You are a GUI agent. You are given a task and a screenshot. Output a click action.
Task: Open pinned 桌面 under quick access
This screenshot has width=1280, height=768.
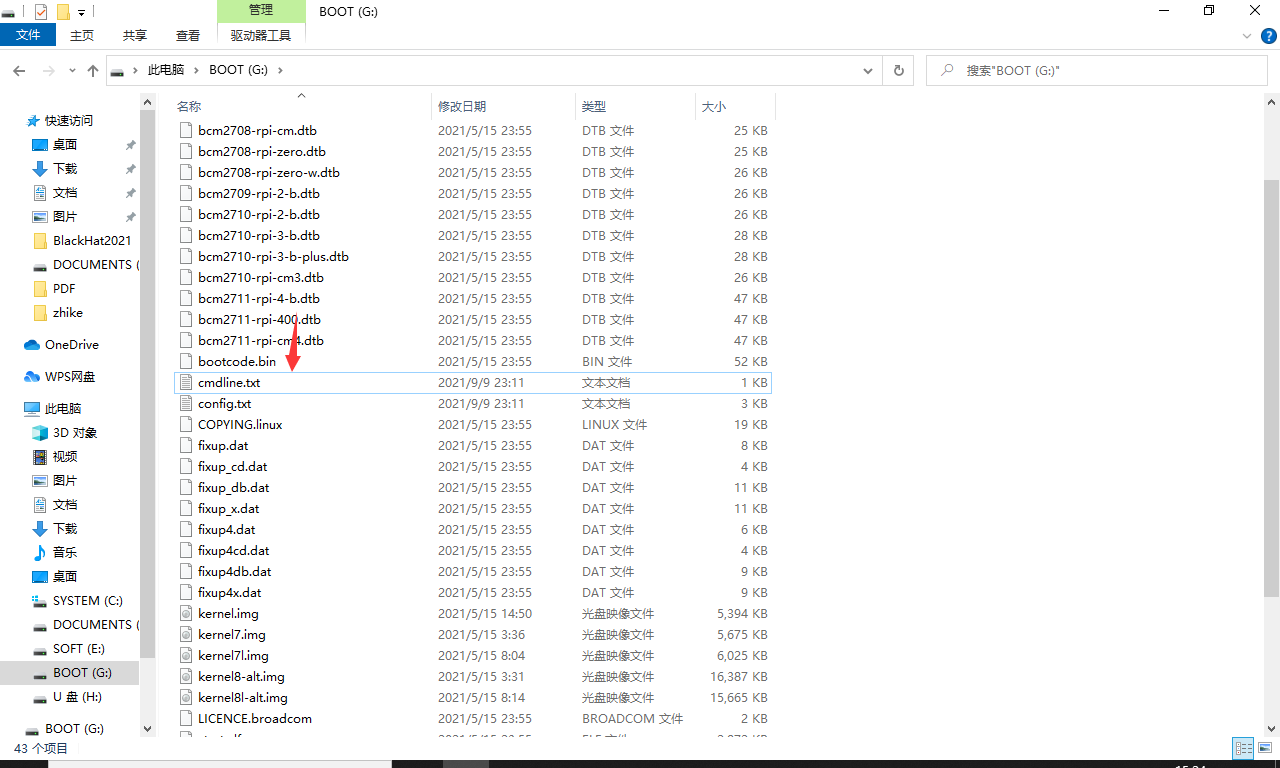coord(65,145)
